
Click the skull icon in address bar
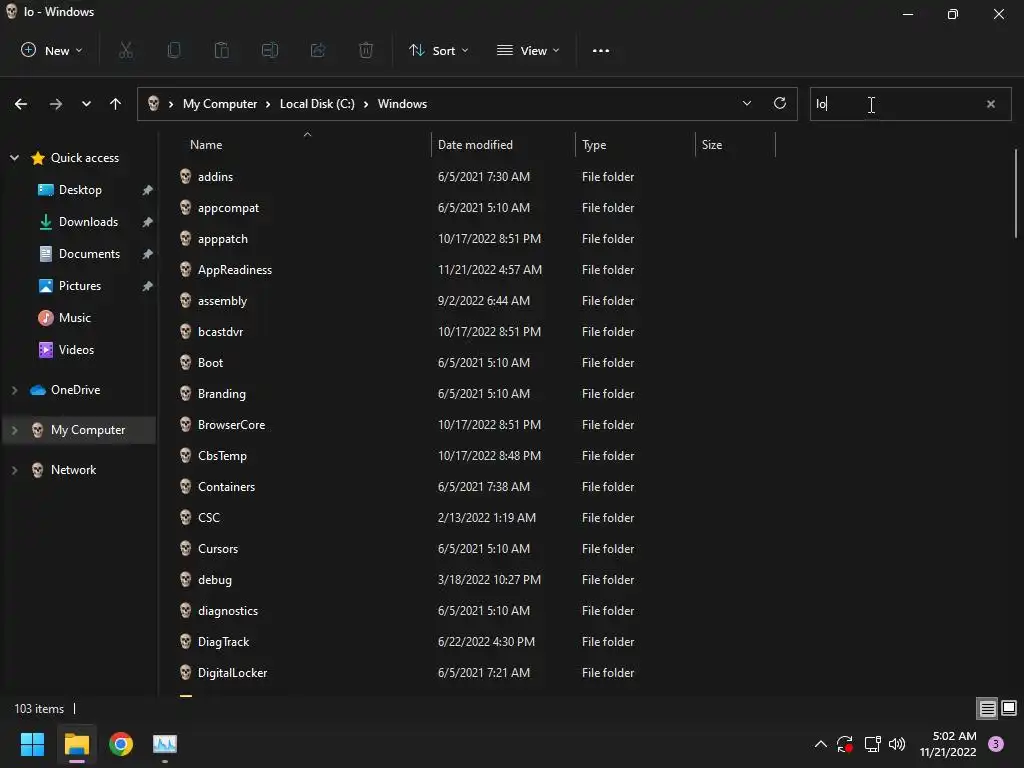pos(153,104)
